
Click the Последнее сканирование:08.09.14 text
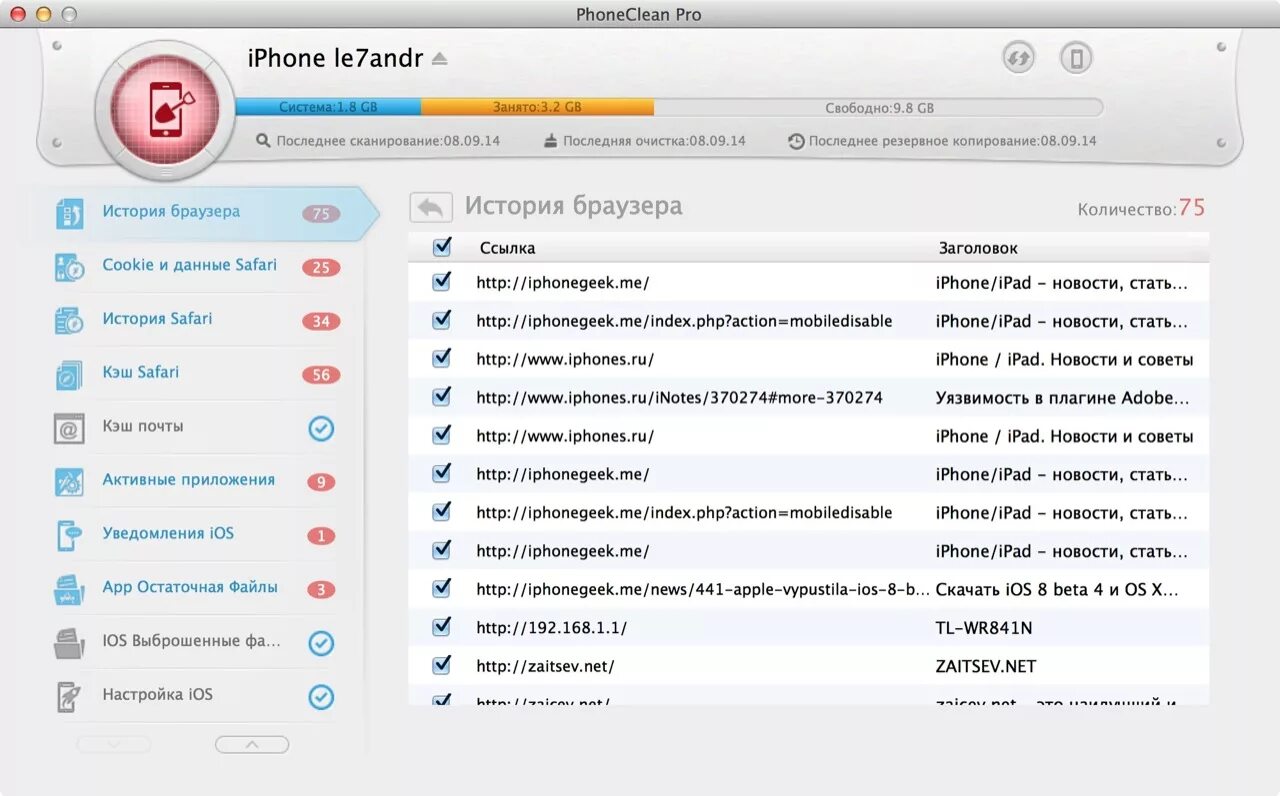pos(388,141)
